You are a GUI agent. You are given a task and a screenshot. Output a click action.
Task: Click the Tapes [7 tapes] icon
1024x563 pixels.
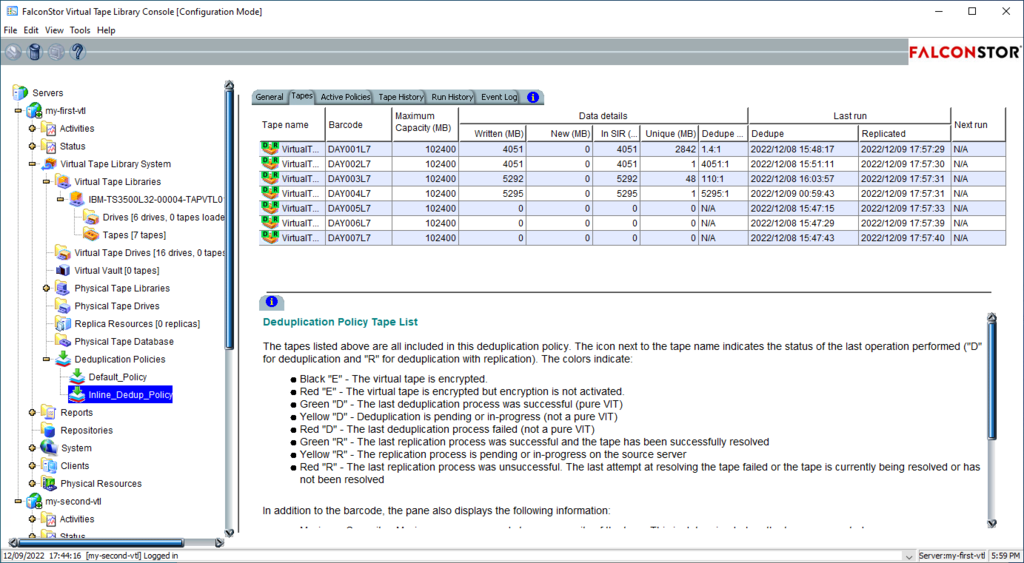point(91,235)
